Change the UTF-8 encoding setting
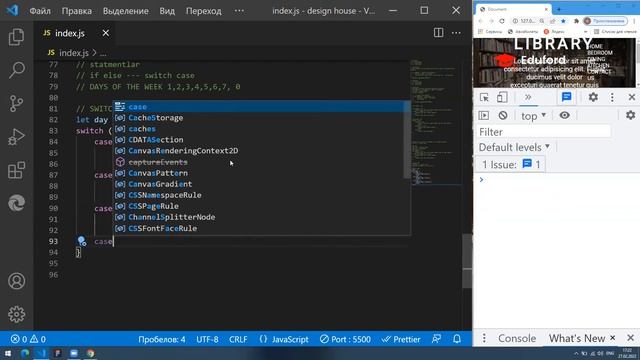 point(207,339)
